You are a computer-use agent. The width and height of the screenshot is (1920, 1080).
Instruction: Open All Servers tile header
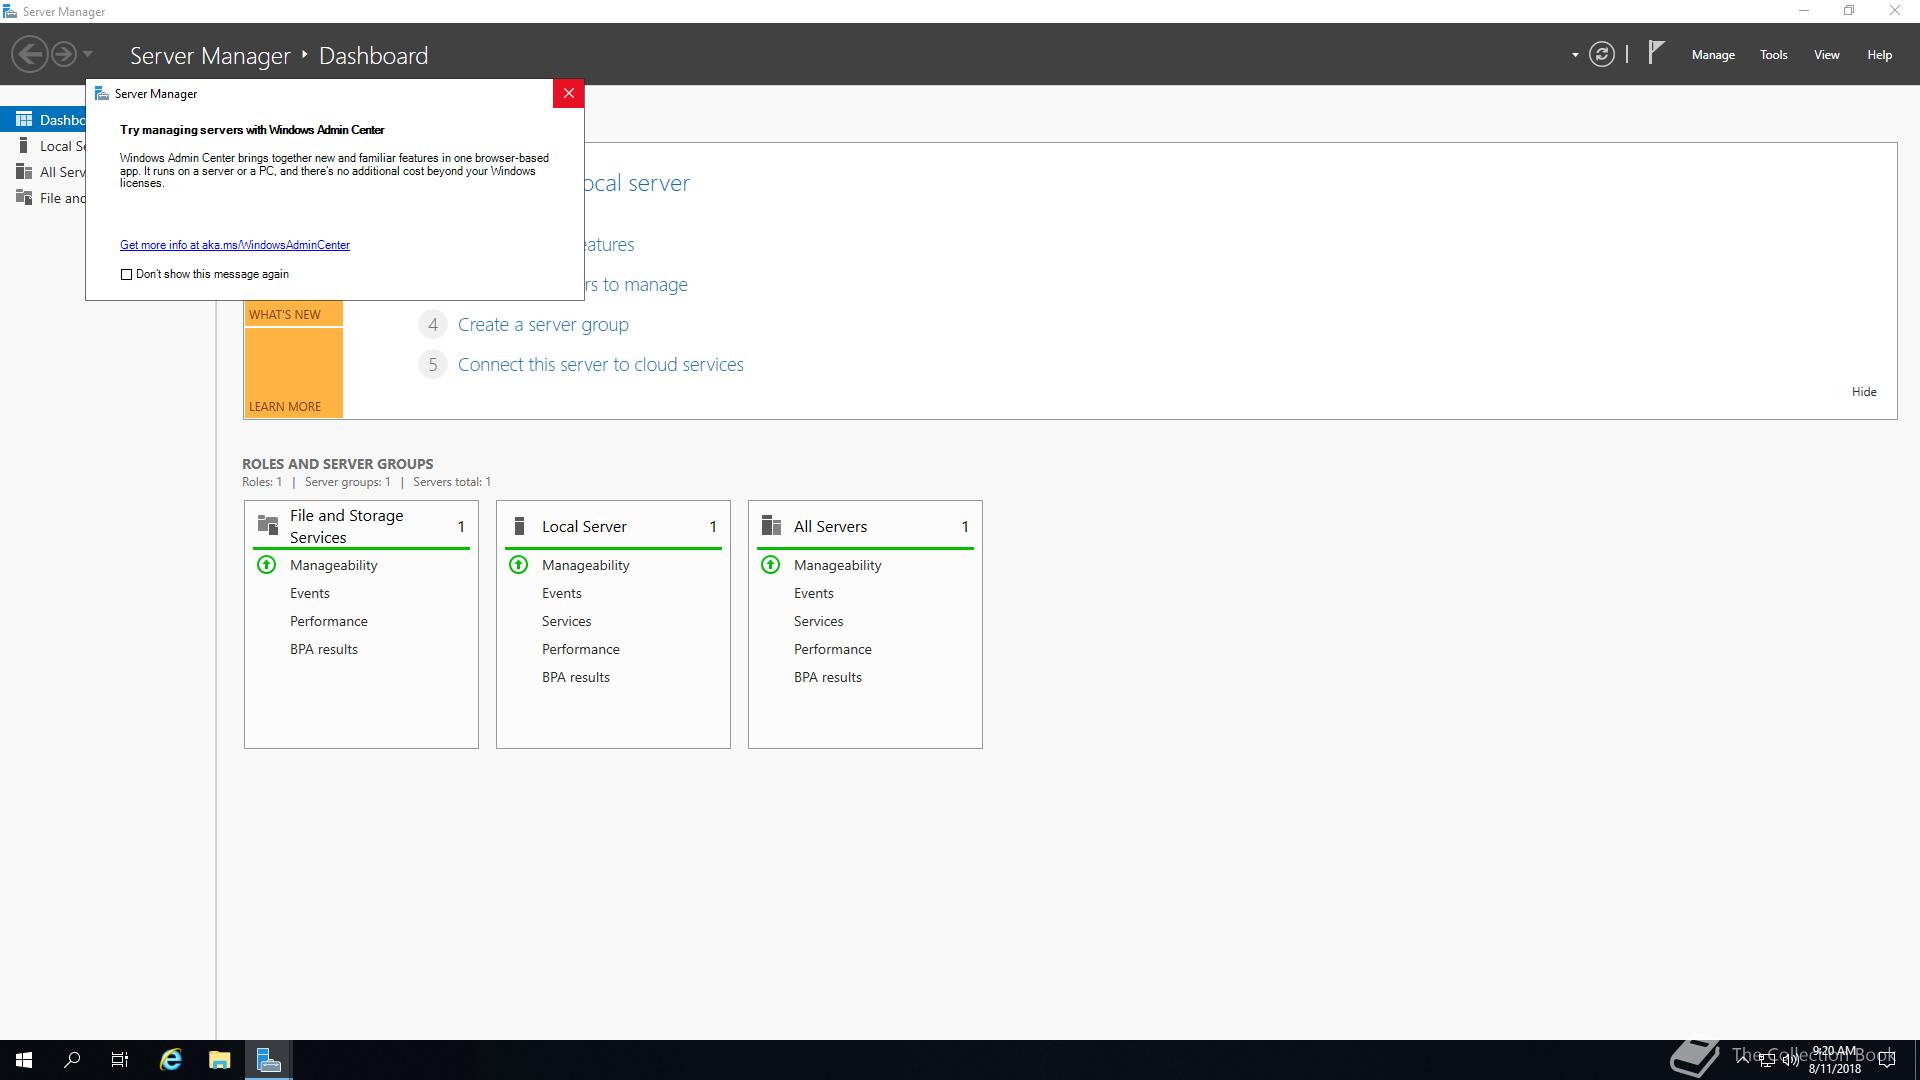[865, 526]
